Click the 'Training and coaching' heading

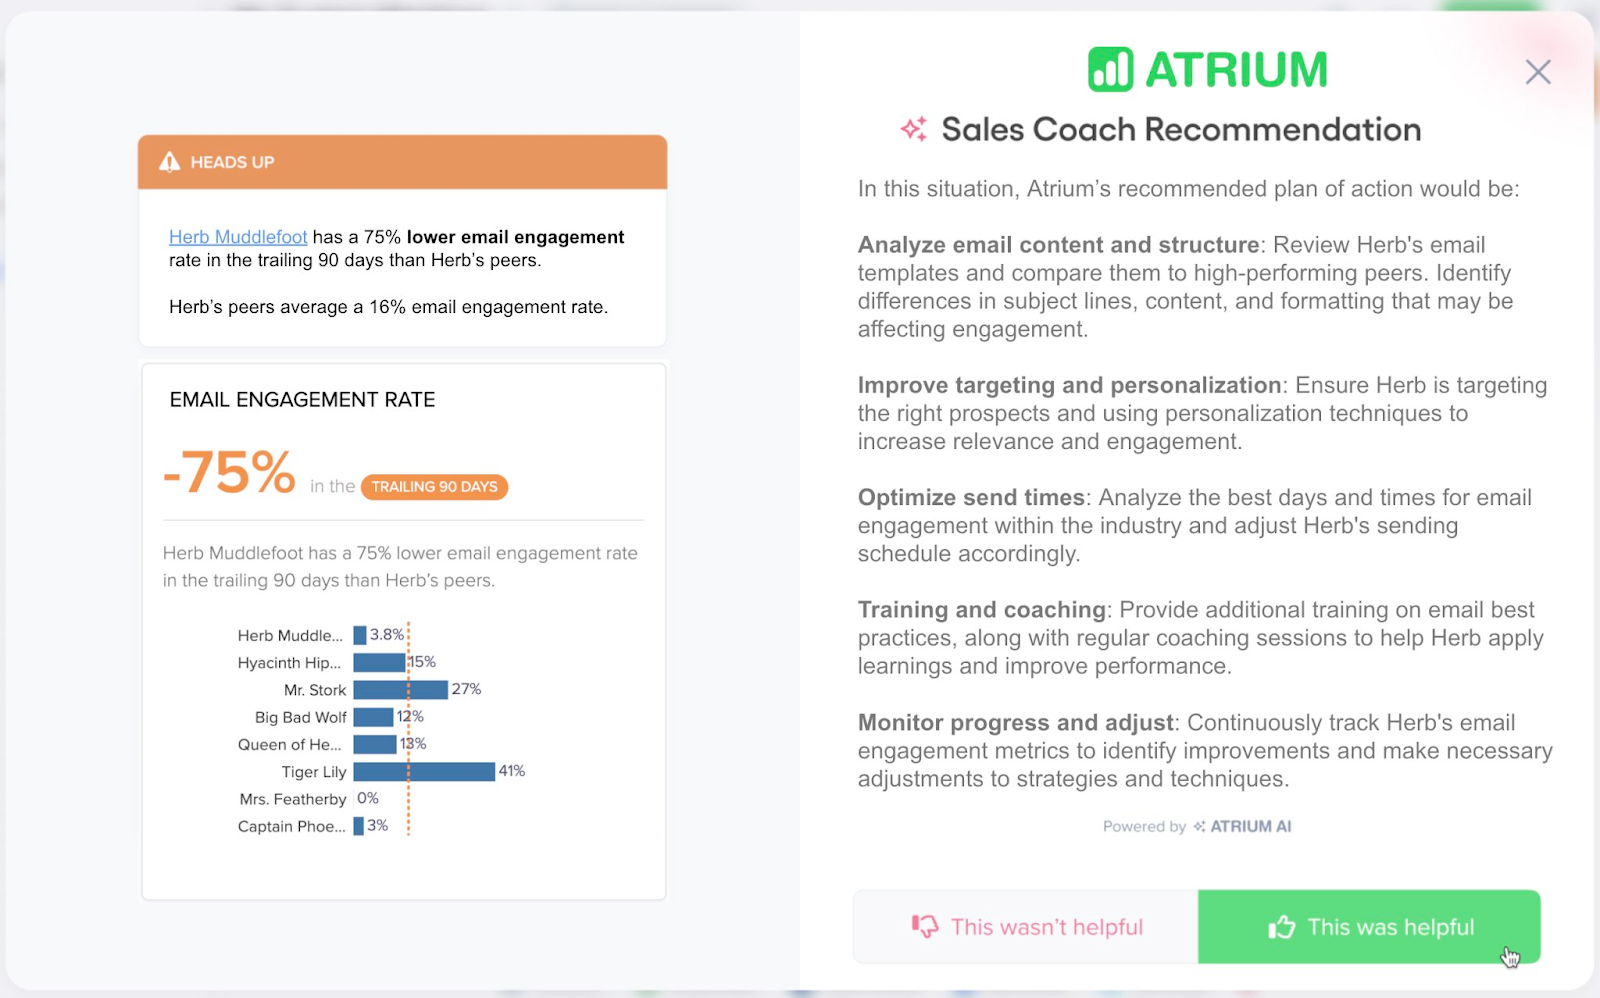pos(982,610)
